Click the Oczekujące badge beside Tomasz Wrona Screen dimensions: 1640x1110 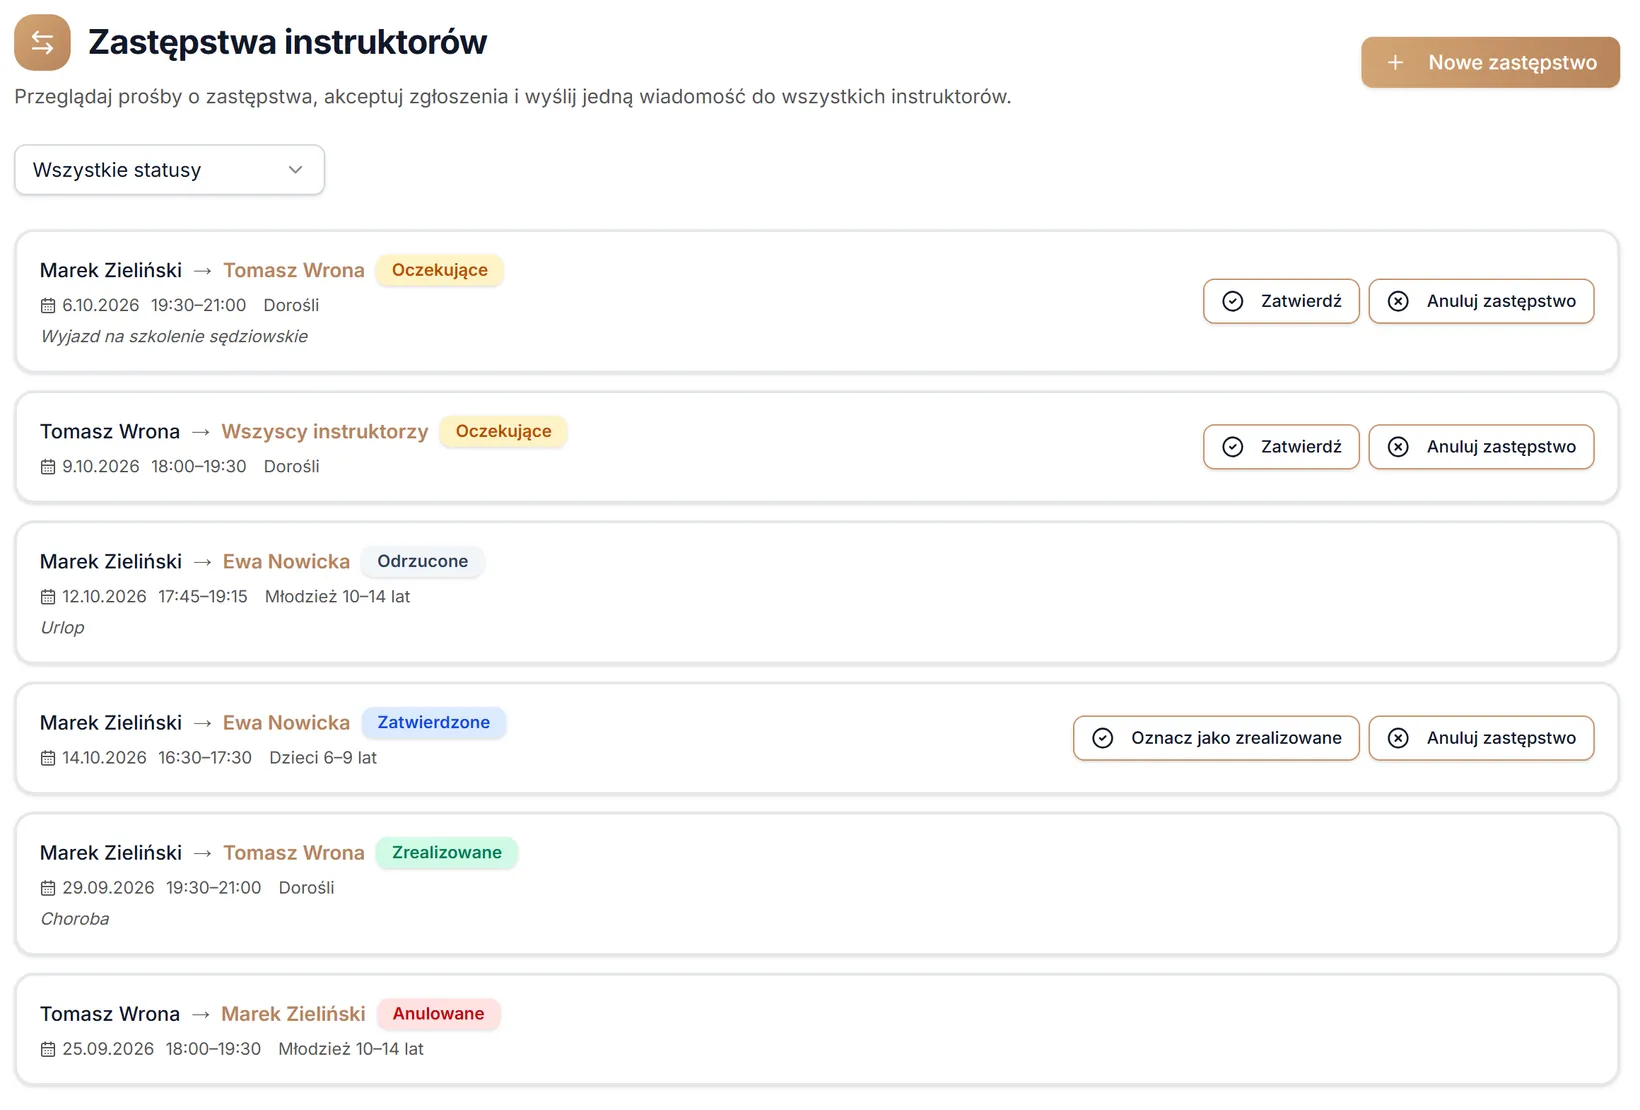[x=440, y=270]
